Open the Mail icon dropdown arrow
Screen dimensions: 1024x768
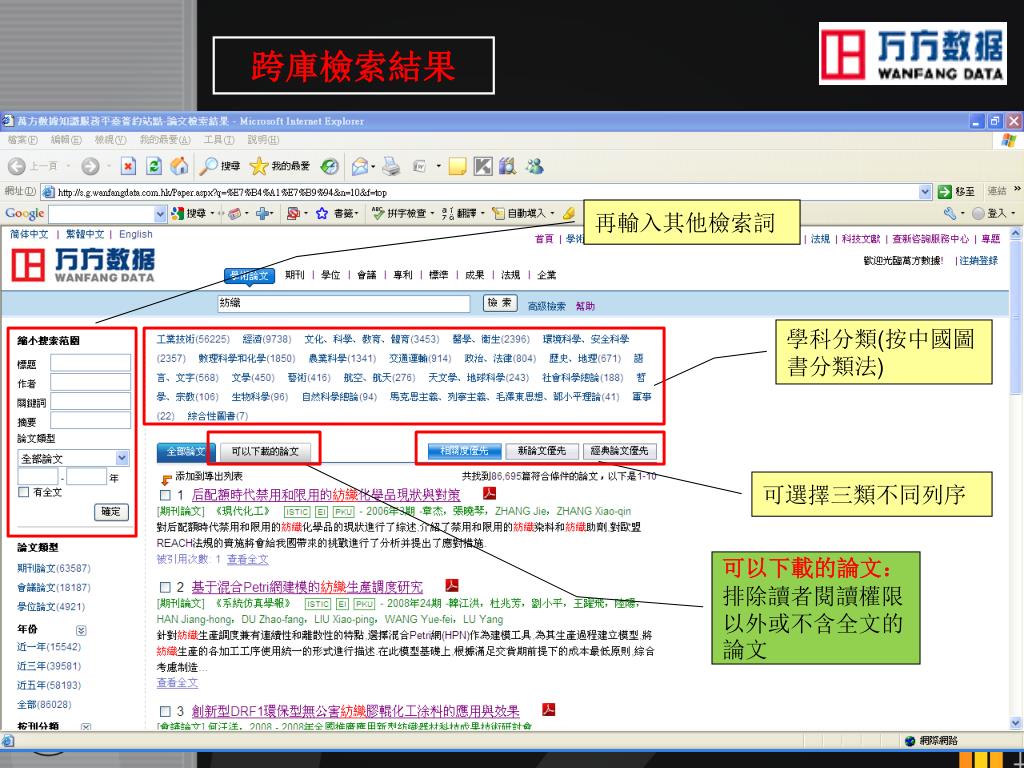coord(373,167)
